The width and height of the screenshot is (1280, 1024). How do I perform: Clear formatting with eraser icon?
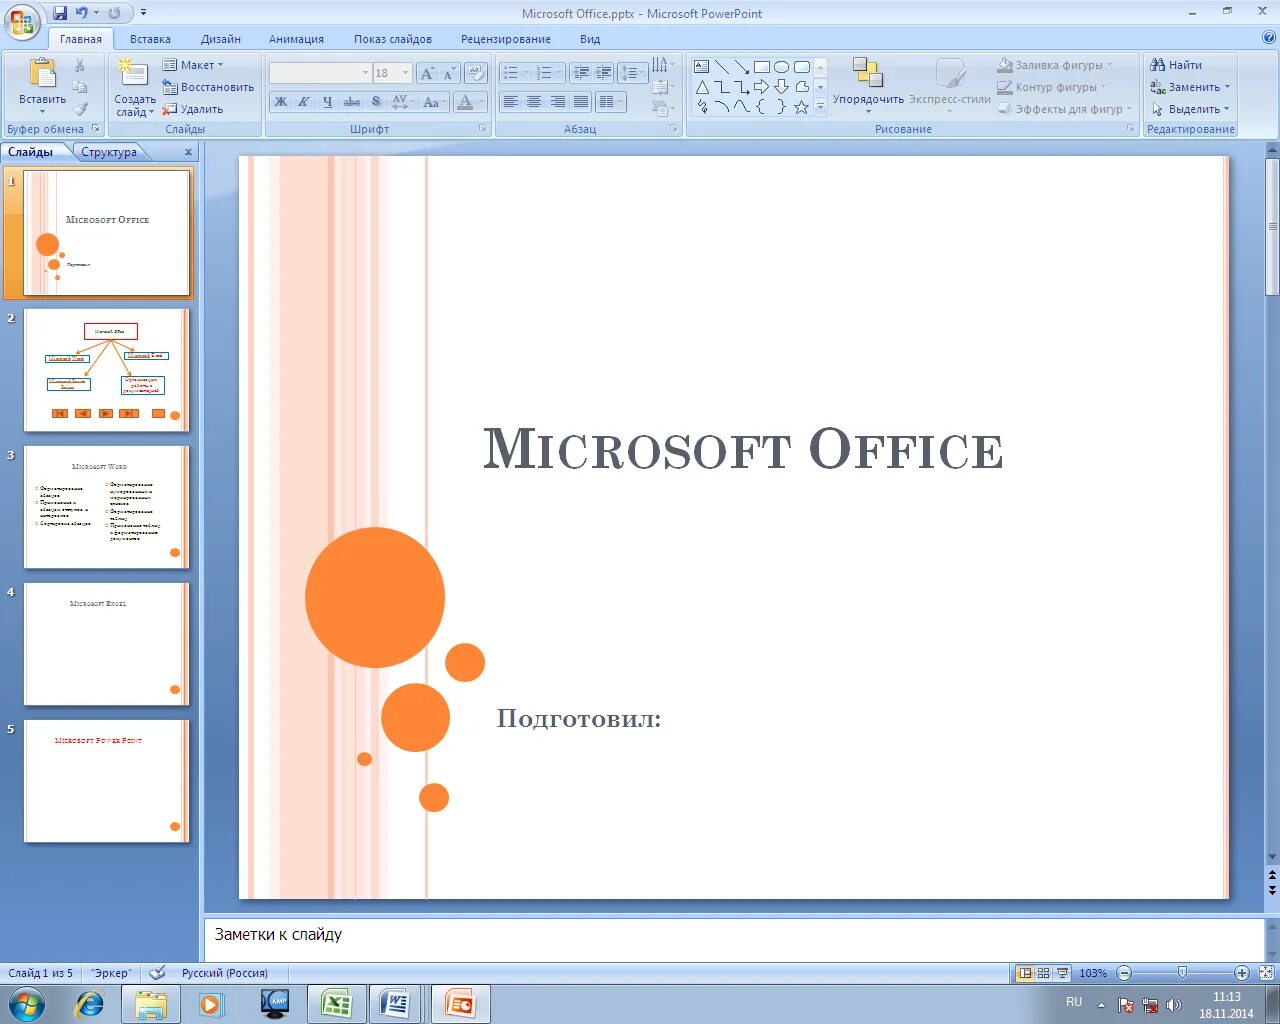tap(477, 73)
